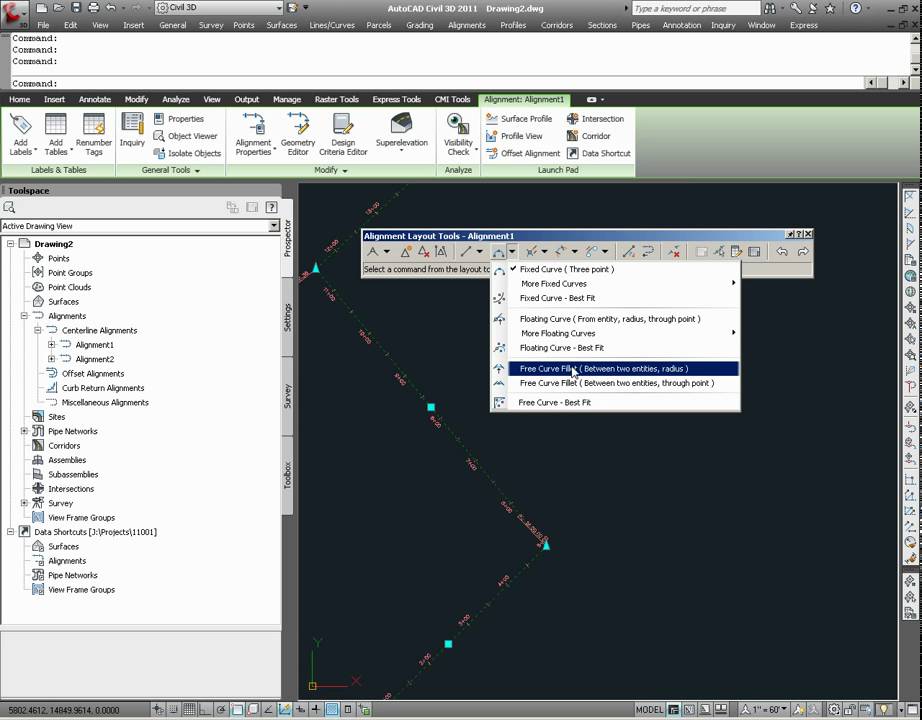Click Offset Alignment in Launch Pad
Screen dimensions: 922x720
(523, 153)
